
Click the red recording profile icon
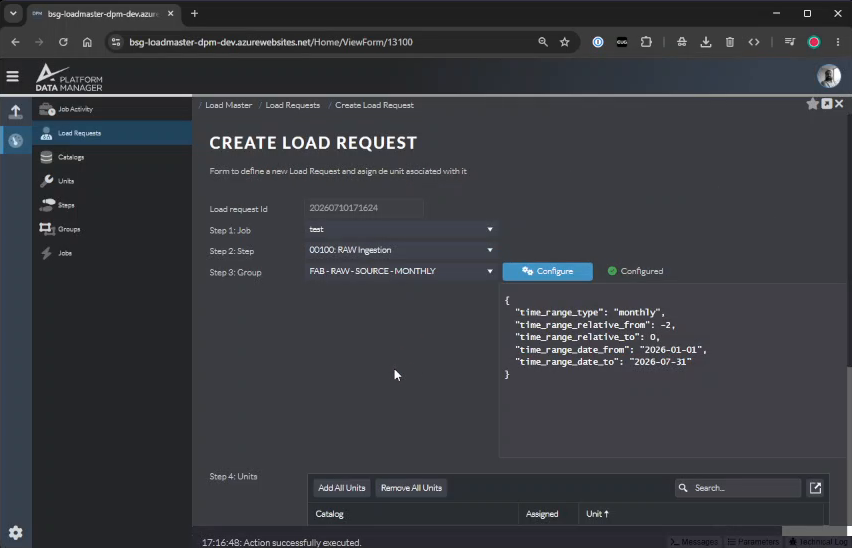(813, 42)
